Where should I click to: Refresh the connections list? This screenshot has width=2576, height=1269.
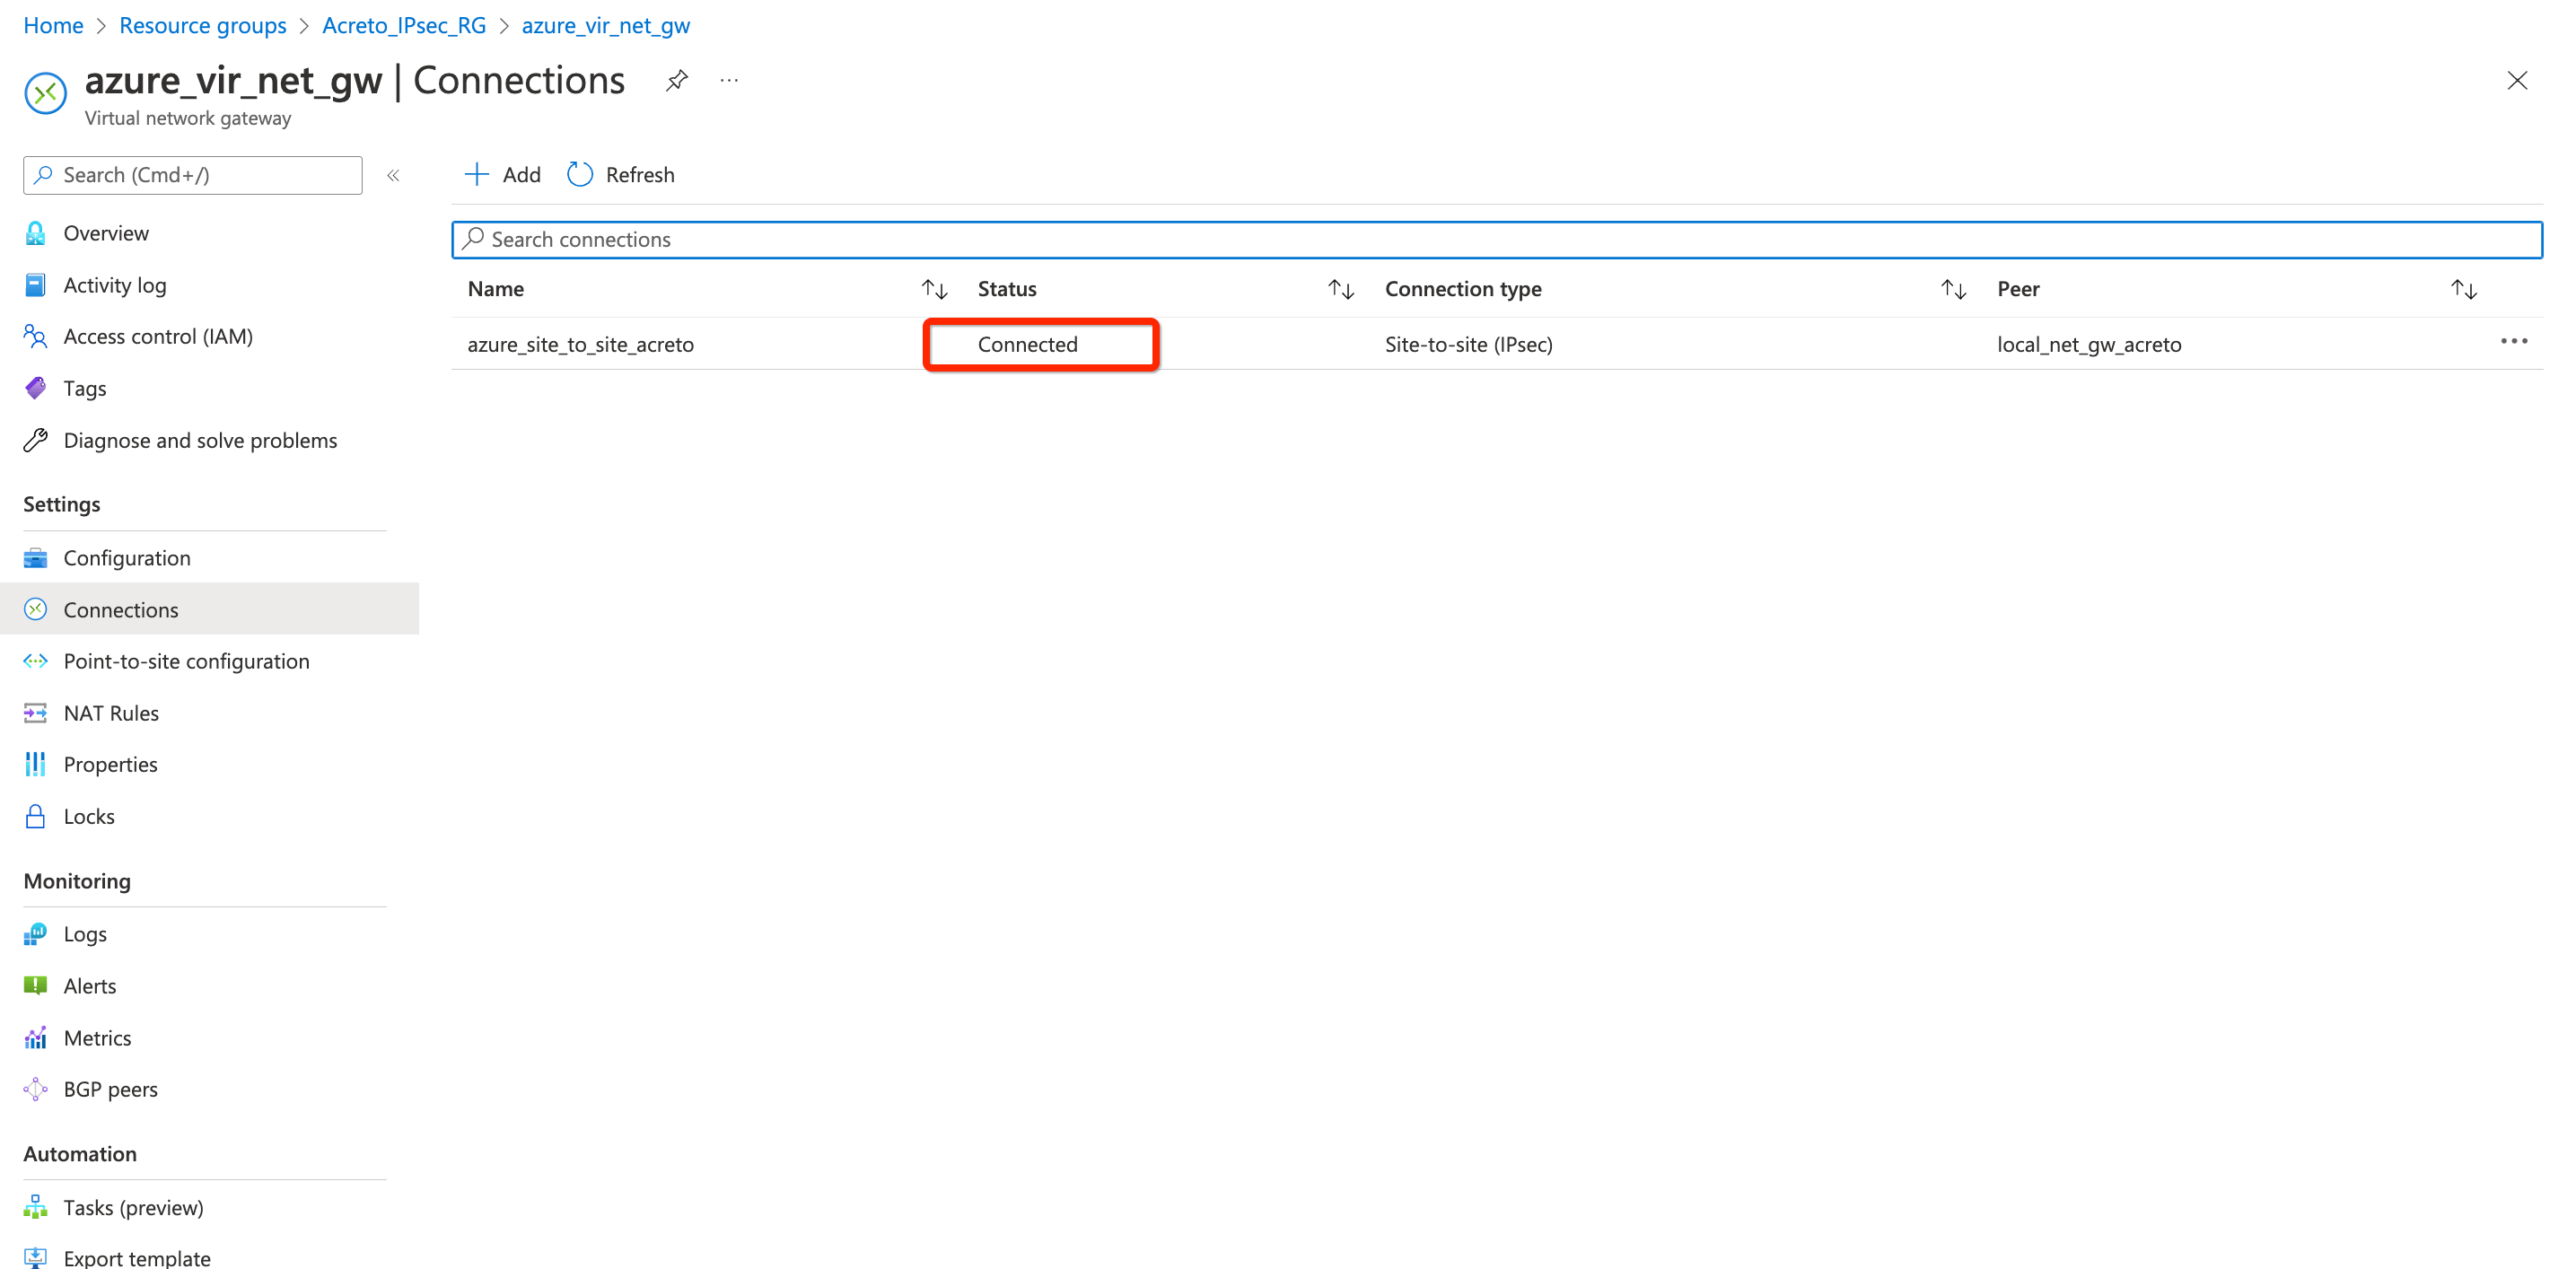(x=621, y=175)
